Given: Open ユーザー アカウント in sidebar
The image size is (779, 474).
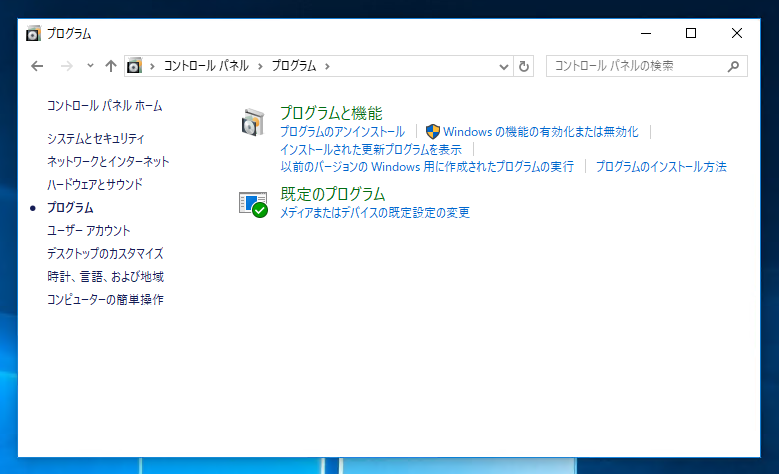Looking at the screenshot, I should 88,231.
